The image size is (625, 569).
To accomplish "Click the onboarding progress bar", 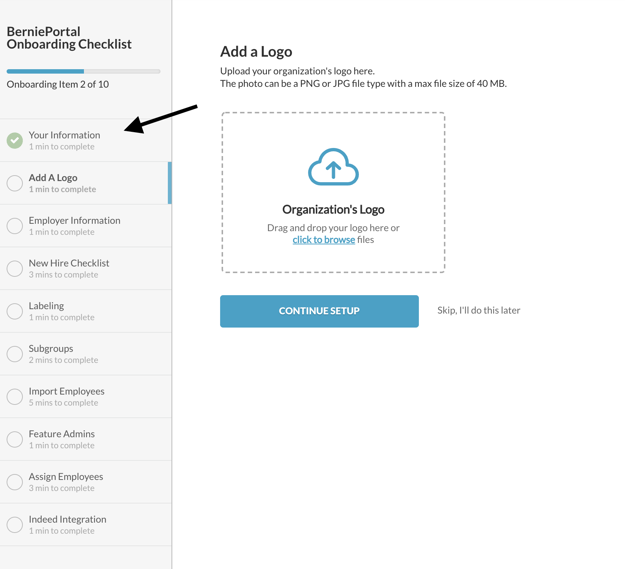I will [83, 71].
